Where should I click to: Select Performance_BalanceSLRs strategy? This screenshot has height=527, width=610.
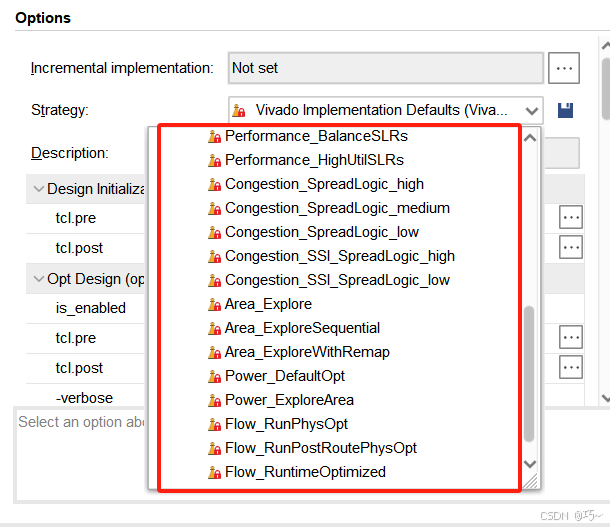[x=316, y=136]
